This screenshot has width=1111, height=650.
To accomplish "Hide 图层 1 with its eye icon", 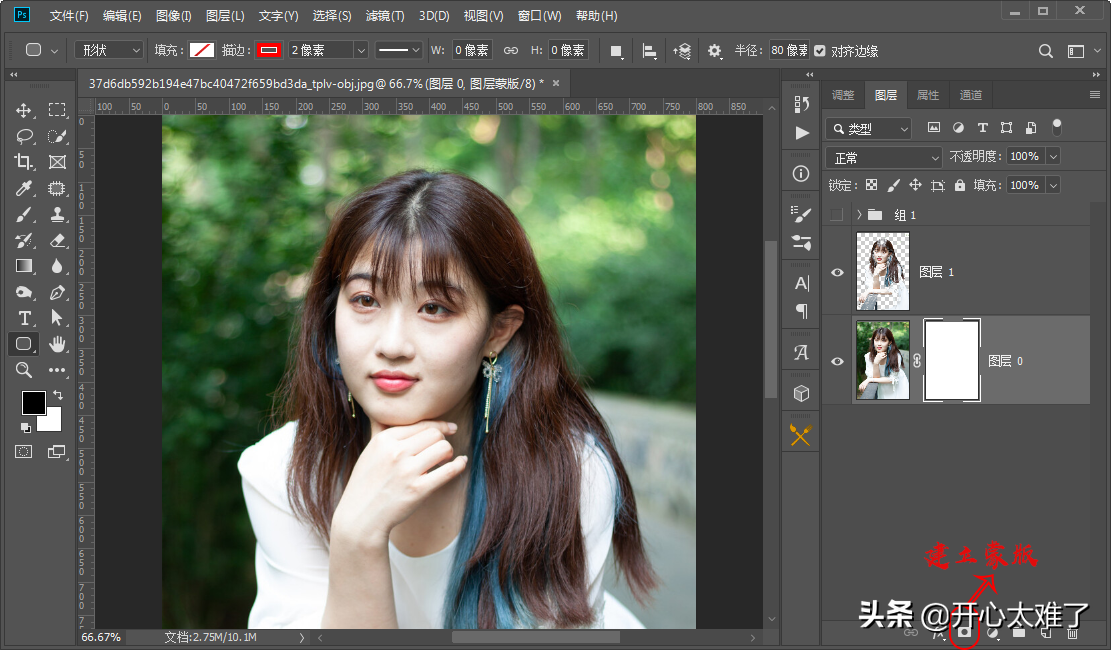I will (837, 272).
